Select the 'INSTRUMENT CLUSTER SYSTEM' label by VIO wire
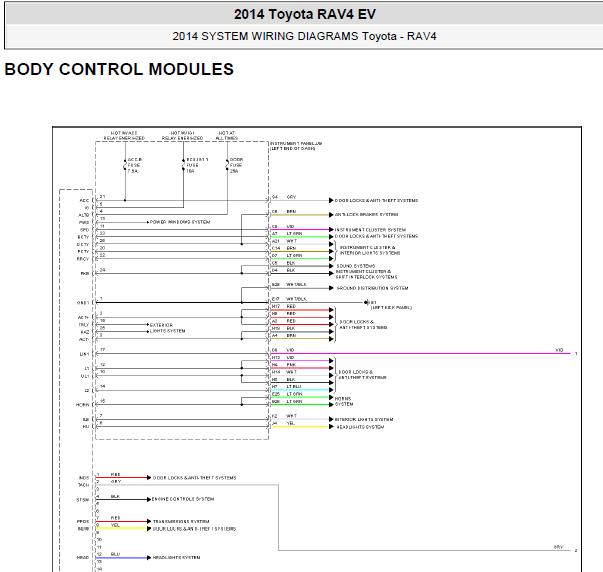The image size is (603, 572). coord(370,230)
